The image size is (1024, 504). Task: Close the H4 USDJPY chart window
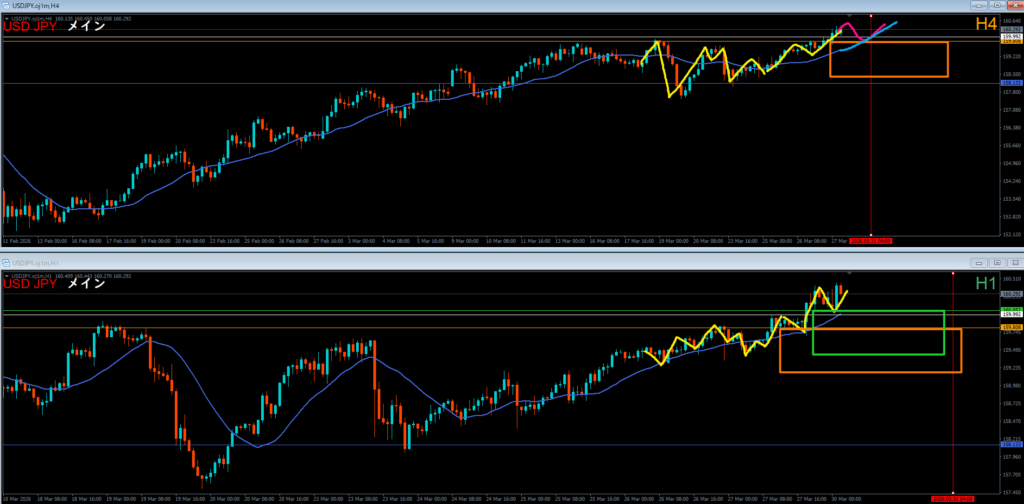(x=1013, y=6)
